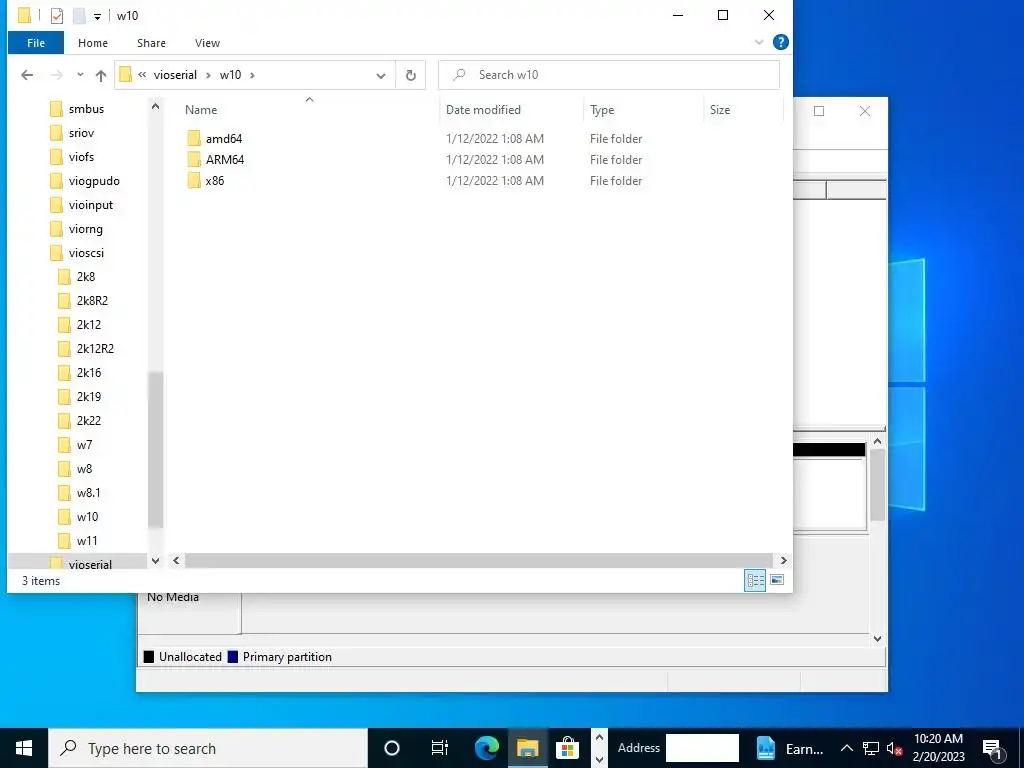Viewport: 1024px width, 768px height.
Task: Select the w7 subfolder in tree
Action: pyautogui.click(x=84, y=445)
